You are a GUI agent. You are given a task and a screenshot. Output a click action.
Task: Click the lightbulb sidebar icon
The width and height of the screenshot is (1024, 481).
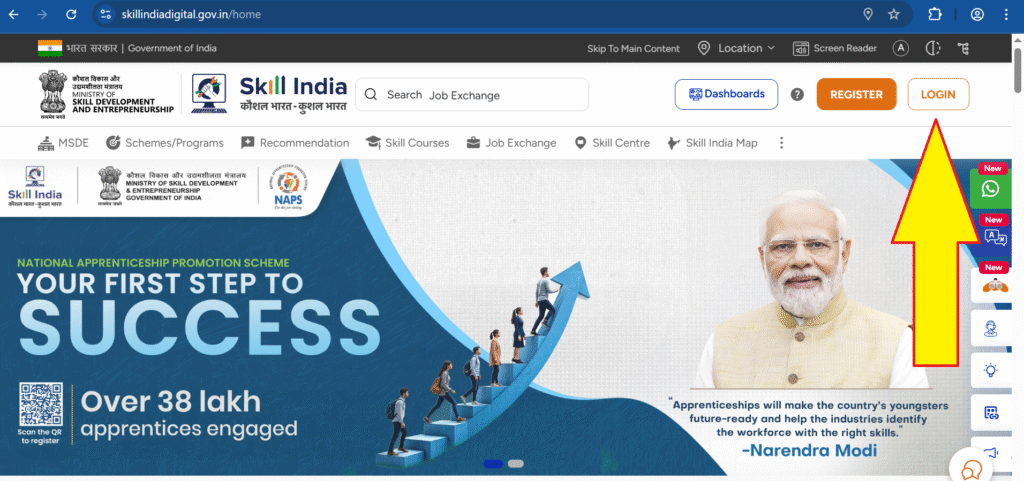991,371
